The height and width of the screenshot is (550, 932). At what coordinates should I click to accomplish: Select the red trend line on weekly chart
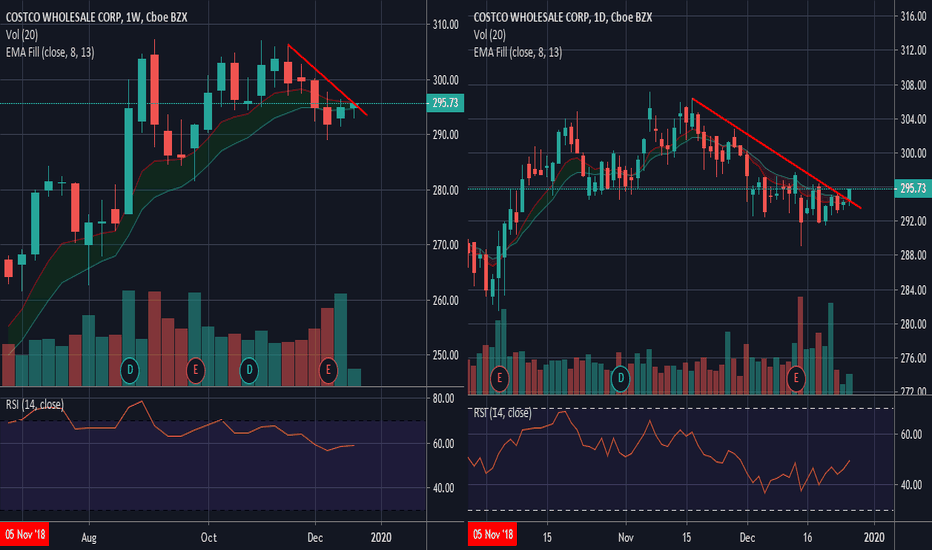[x=328, y=80]
